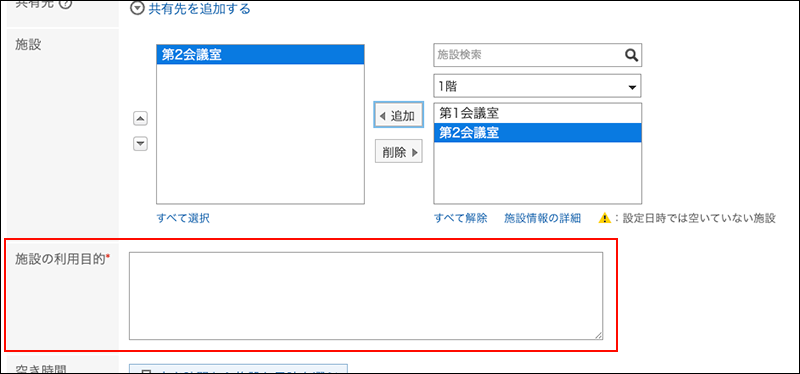Select 第2会議室 in the selected facilities list
Image resolution: width=800 pixels, height=374 pixels.
pyautogui.click(x=260, y=55)
